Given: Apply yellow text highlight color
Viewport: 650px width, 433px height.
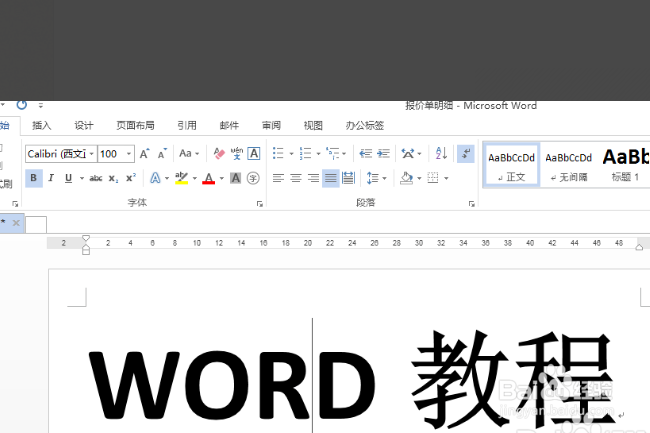Looking at the screenshot, I should [x=181, y=178].
